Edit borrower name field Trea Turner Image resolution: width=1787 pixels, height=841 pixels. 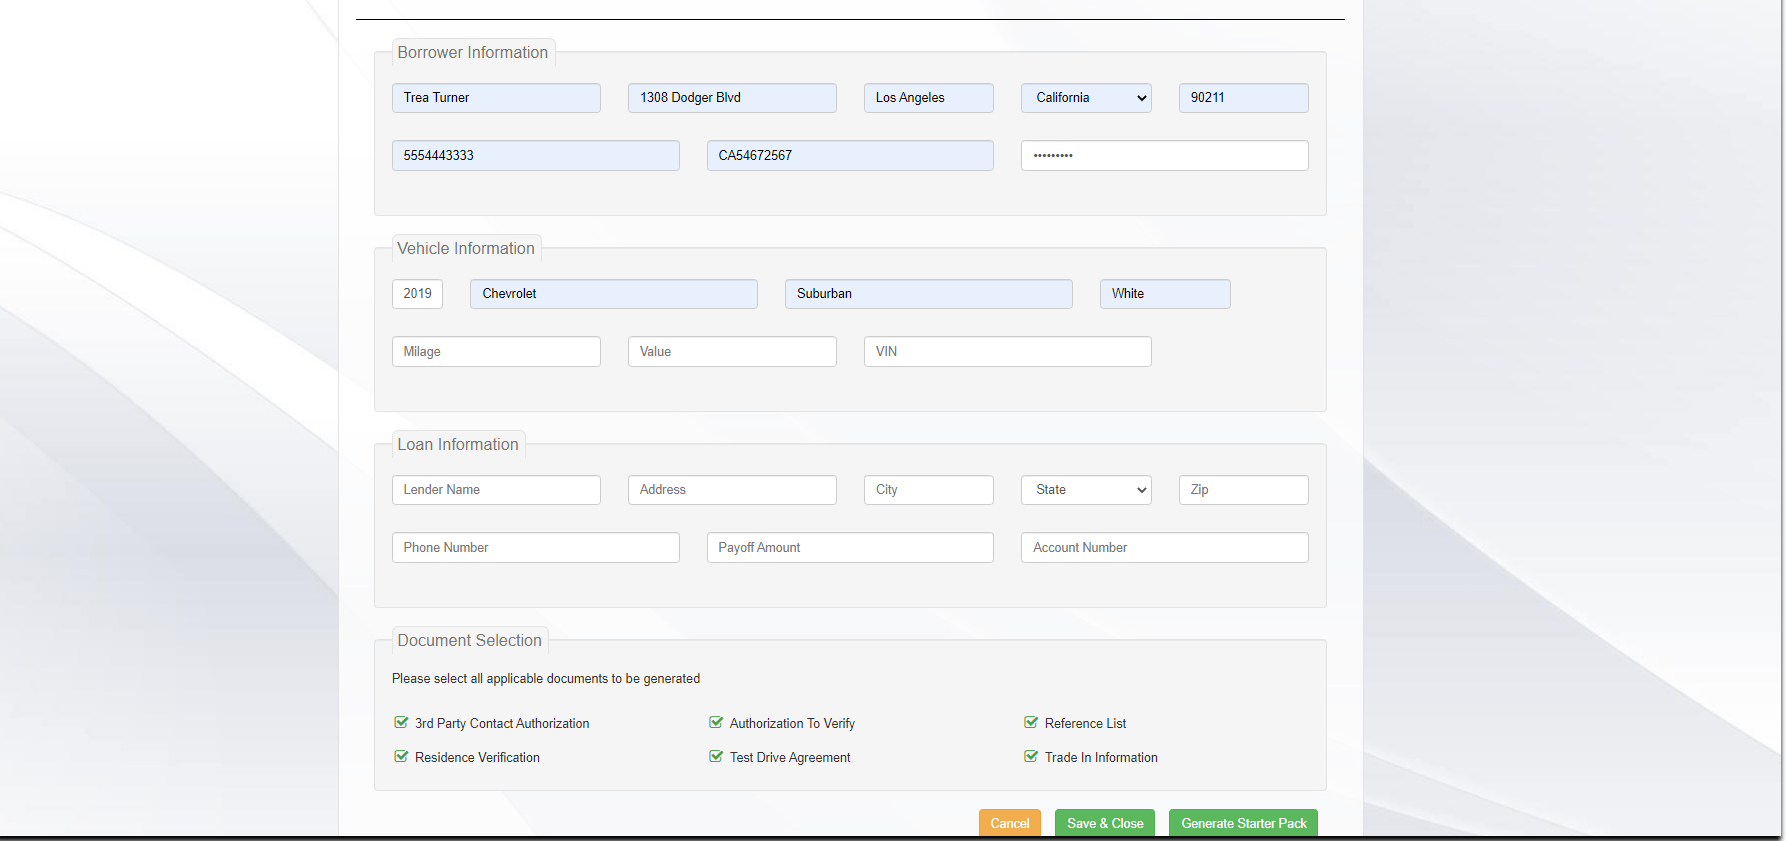pos(496,98)
